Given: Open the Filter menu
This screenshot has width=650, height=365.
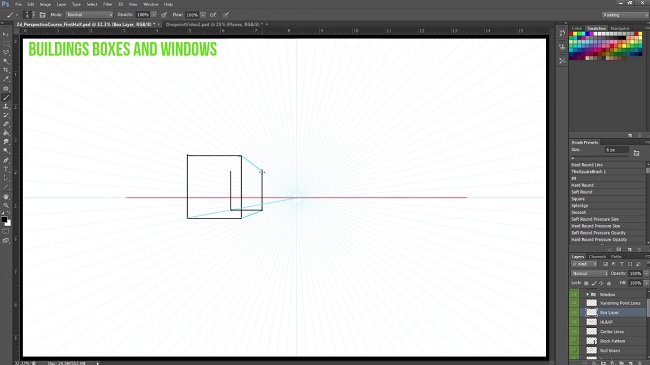Looking at the screenshot, I should [x=107, y=4].
